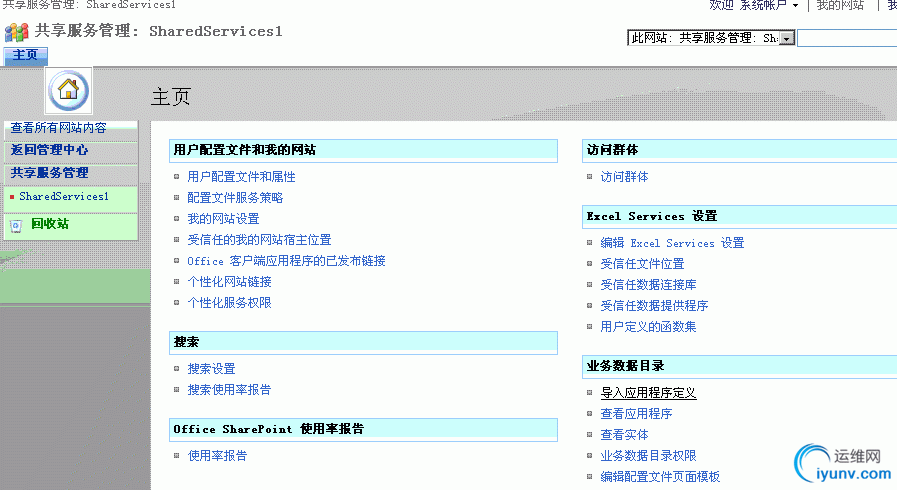Open 配置文件服务策略
Image resolution: width=897 pixels, height=490 pixels.
pos(235,198)
